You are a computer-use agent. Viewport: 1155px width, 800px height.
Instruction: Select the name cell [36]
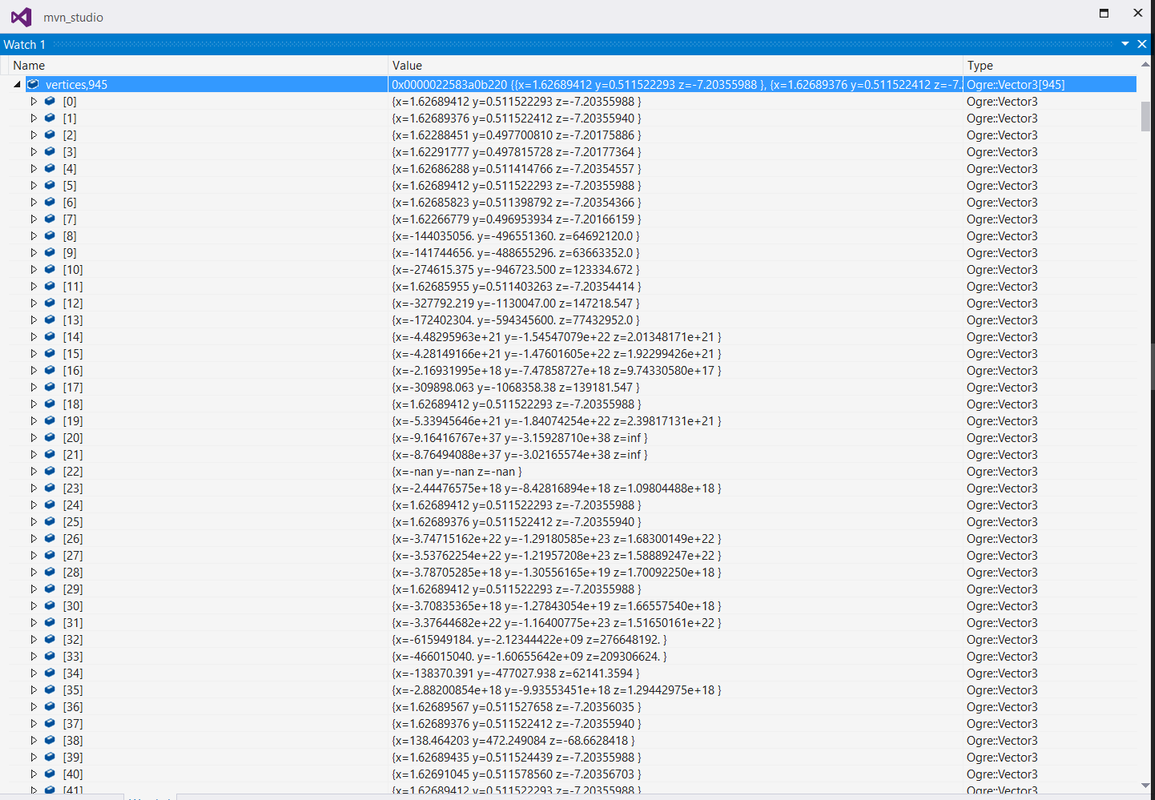pos(73,707)
